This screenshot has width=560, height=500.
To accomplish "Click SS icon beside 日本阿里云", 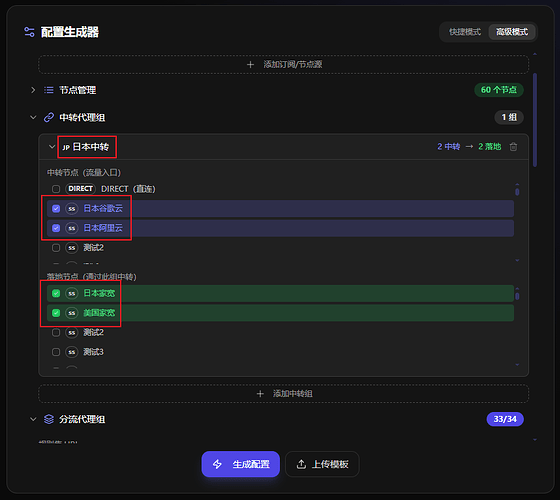I will click(x=72, y=228).
